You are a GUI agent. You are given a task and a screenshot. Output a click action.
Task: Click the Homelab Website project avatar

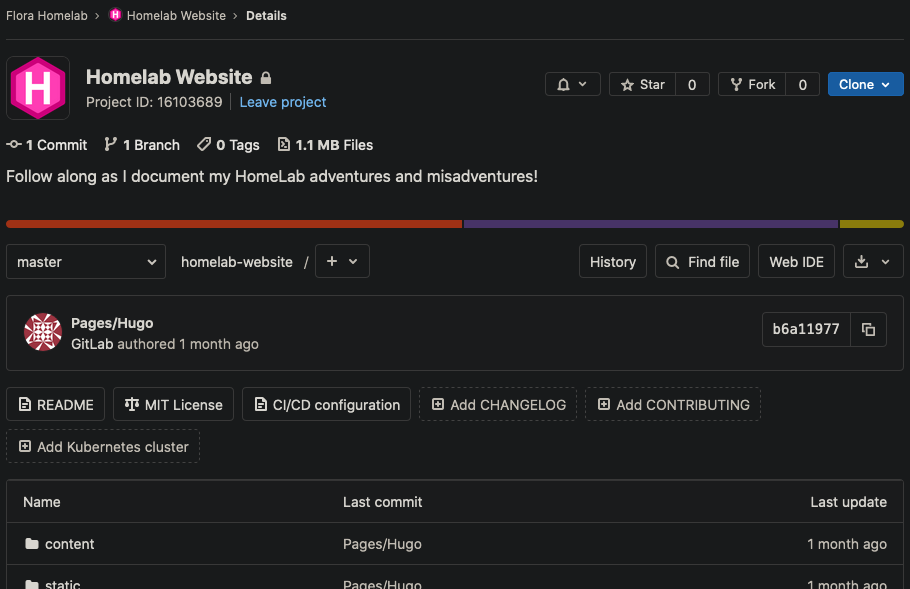tap(38, 87)
